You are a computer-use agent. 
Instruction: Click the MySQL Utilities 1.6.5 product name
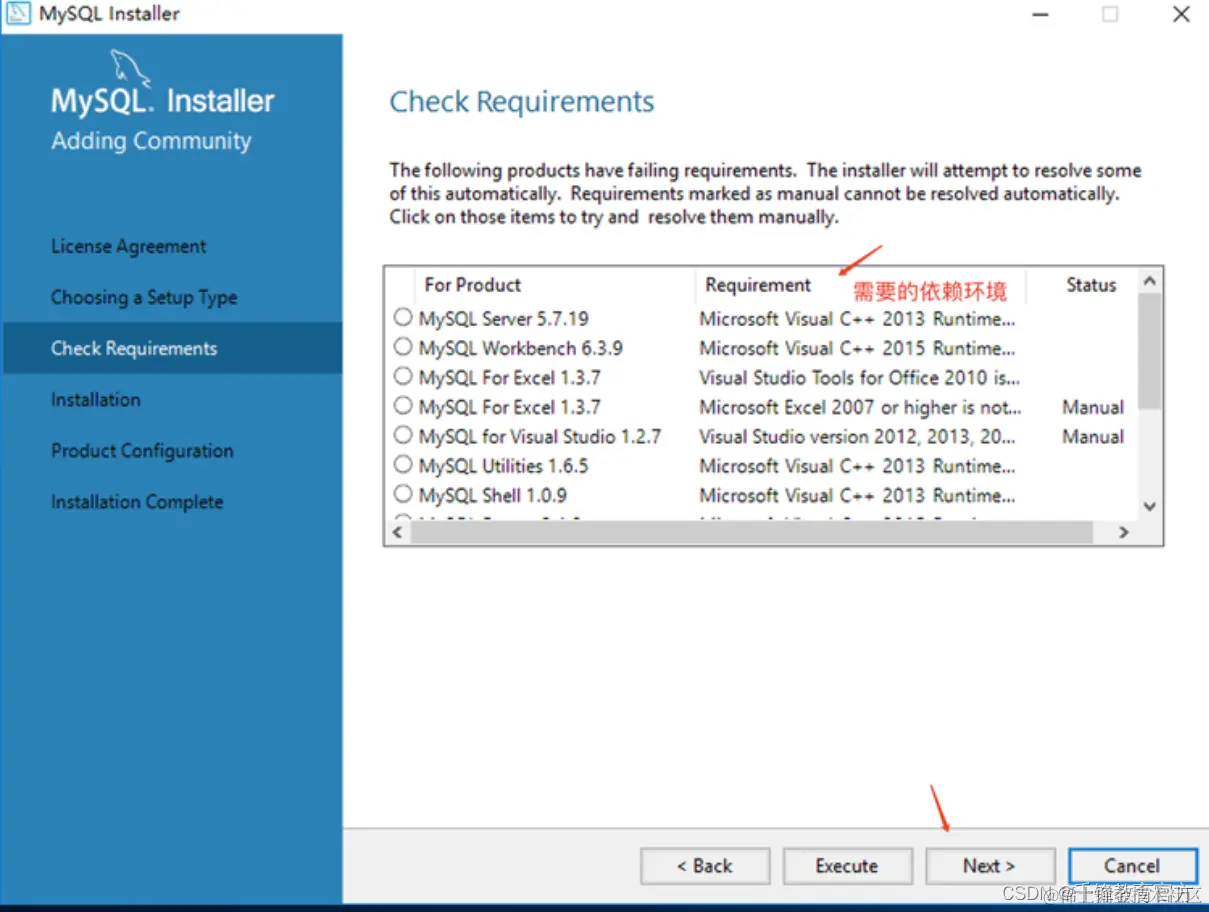click(504, 465)
